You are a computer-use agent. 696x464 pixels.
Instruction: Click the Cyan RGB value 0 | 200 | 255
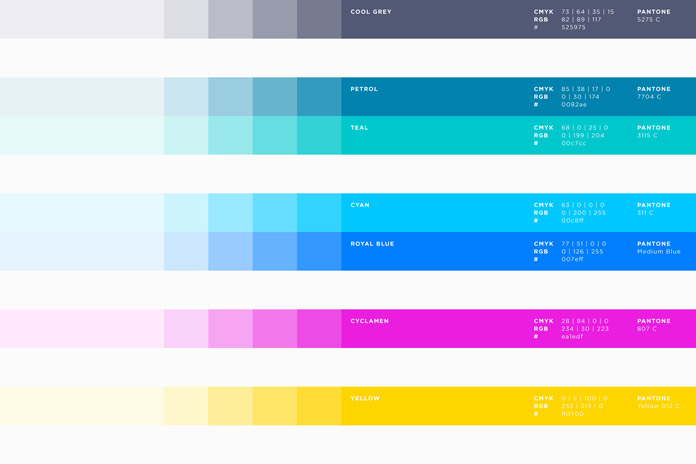(583, 213)
